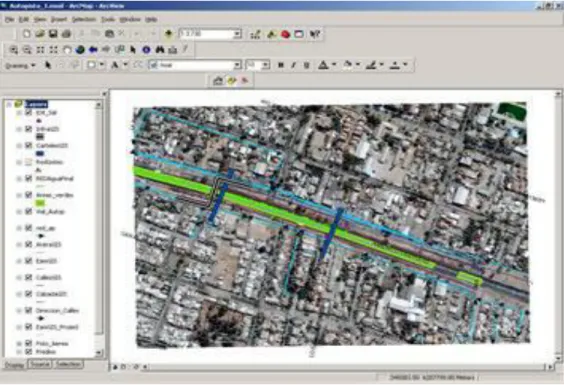Click the home icon on floating toolbar
The image size is (564, 385).
pos(218,81)
